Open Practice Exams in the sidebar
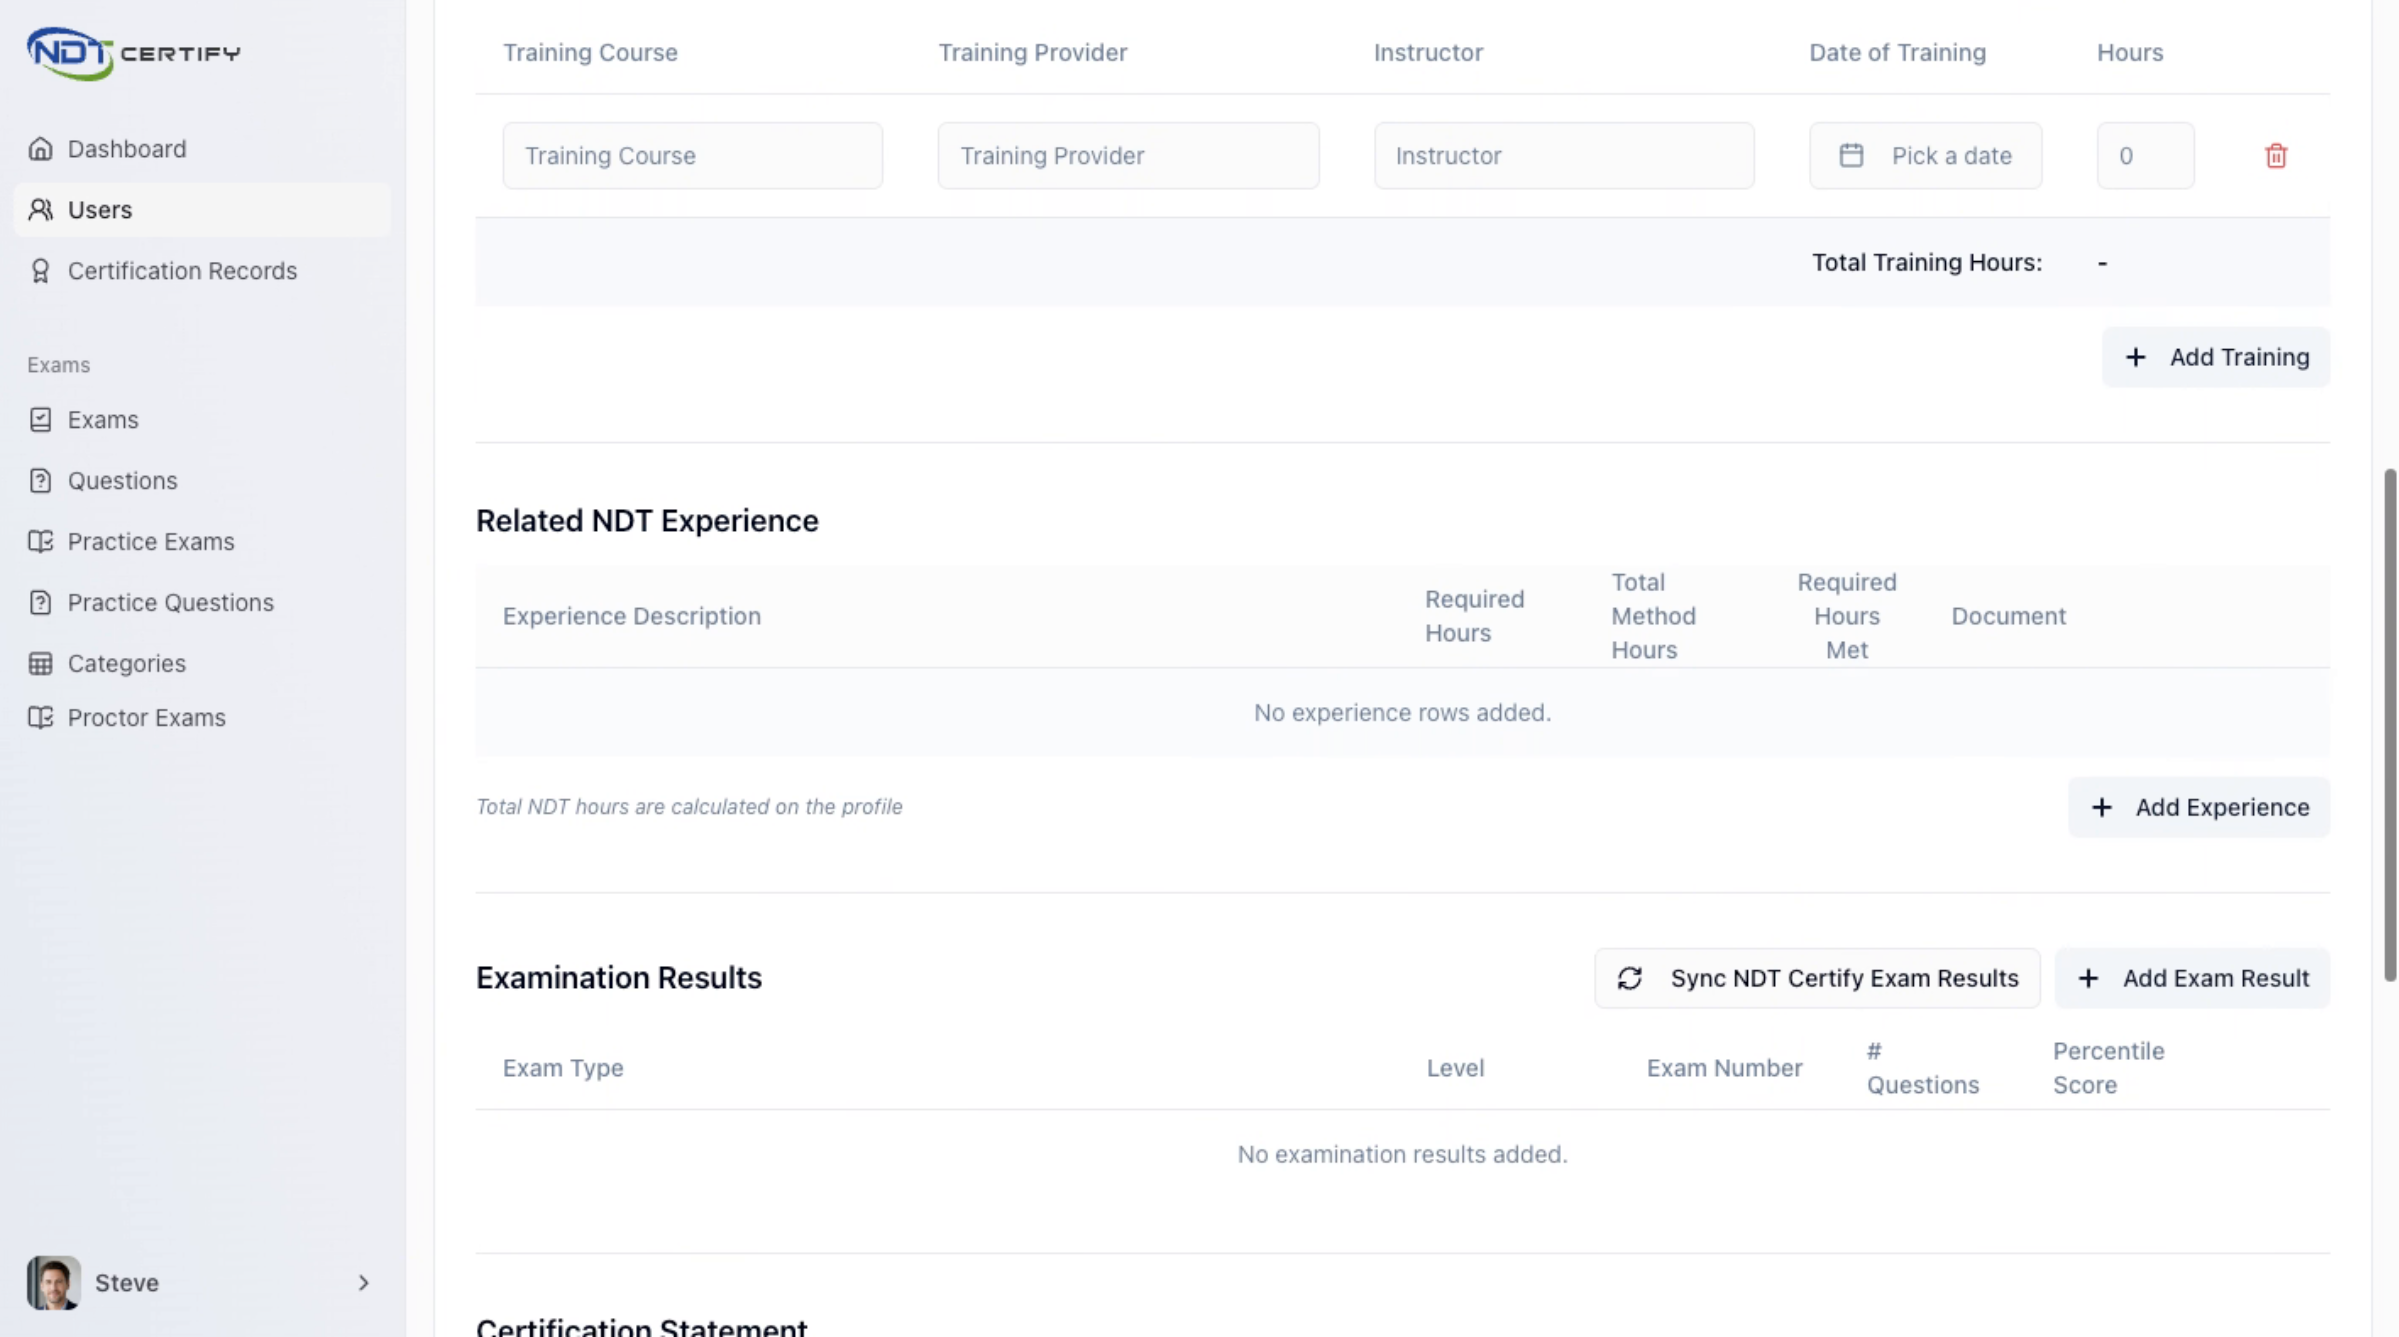2399x1337 pixels. click(x=202, y=542)
